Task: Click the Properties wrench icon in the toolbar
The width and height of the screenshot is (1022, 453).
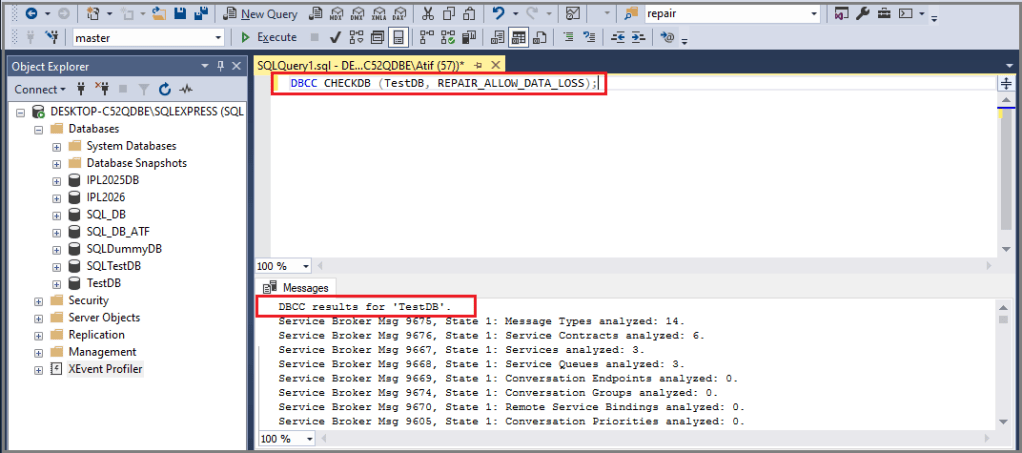Action: [862, 14]
